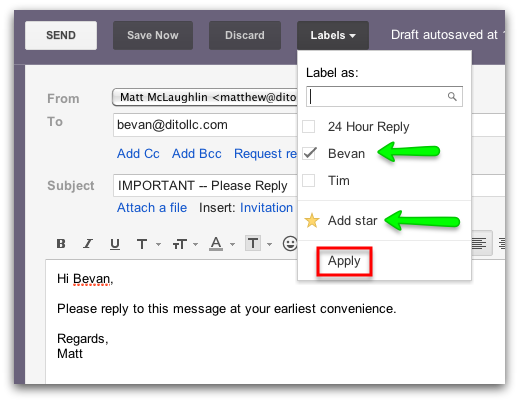The width and height of the screenshot is (519, 402).
Task: Open the text size icon
Action: (x=179, y=244)
